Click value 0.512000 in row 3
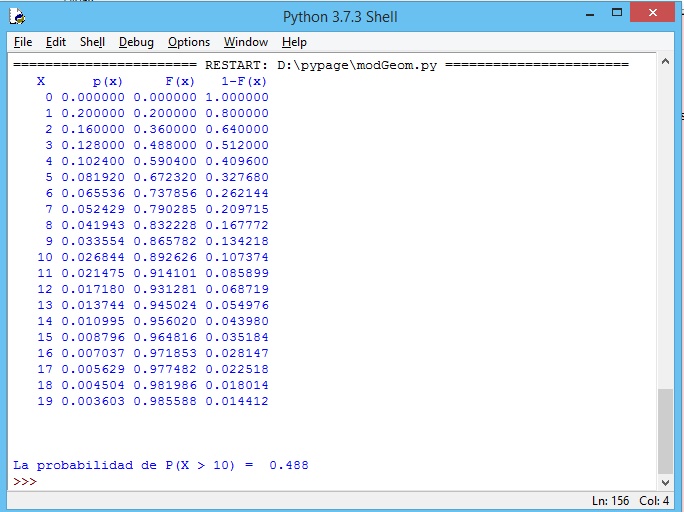Screen dimensions: 684x512 pyautogui.click(x=237, y=145)
